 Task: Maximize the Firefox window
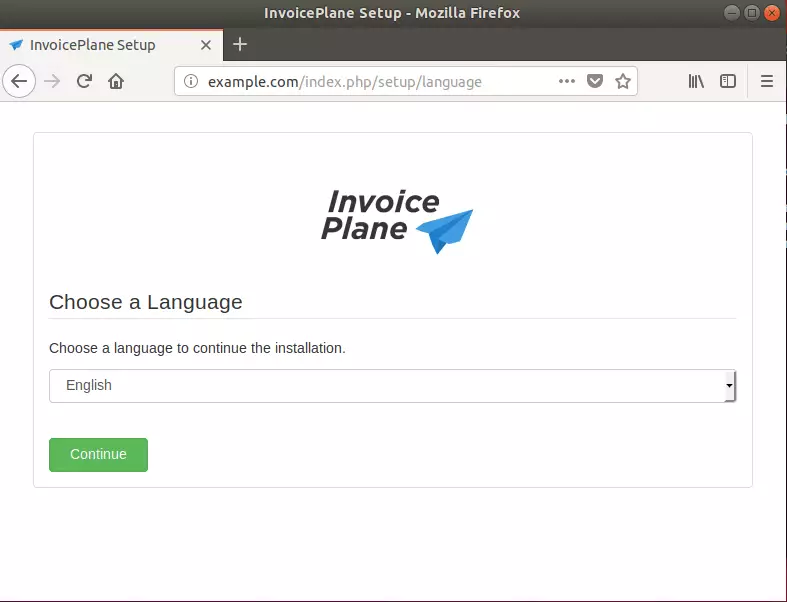[x=752, y=13]
